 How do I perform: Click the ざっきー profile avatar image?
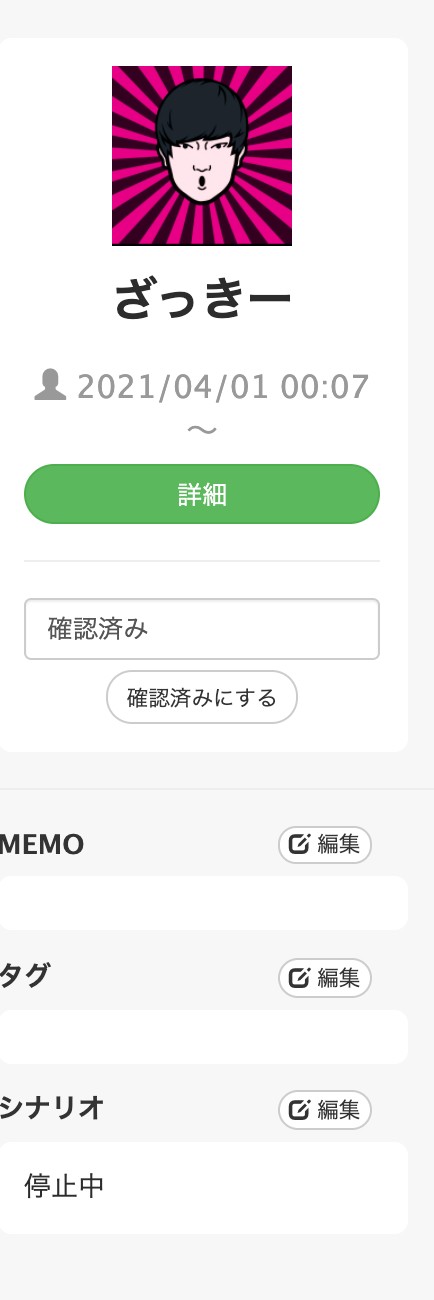point(202,156)
